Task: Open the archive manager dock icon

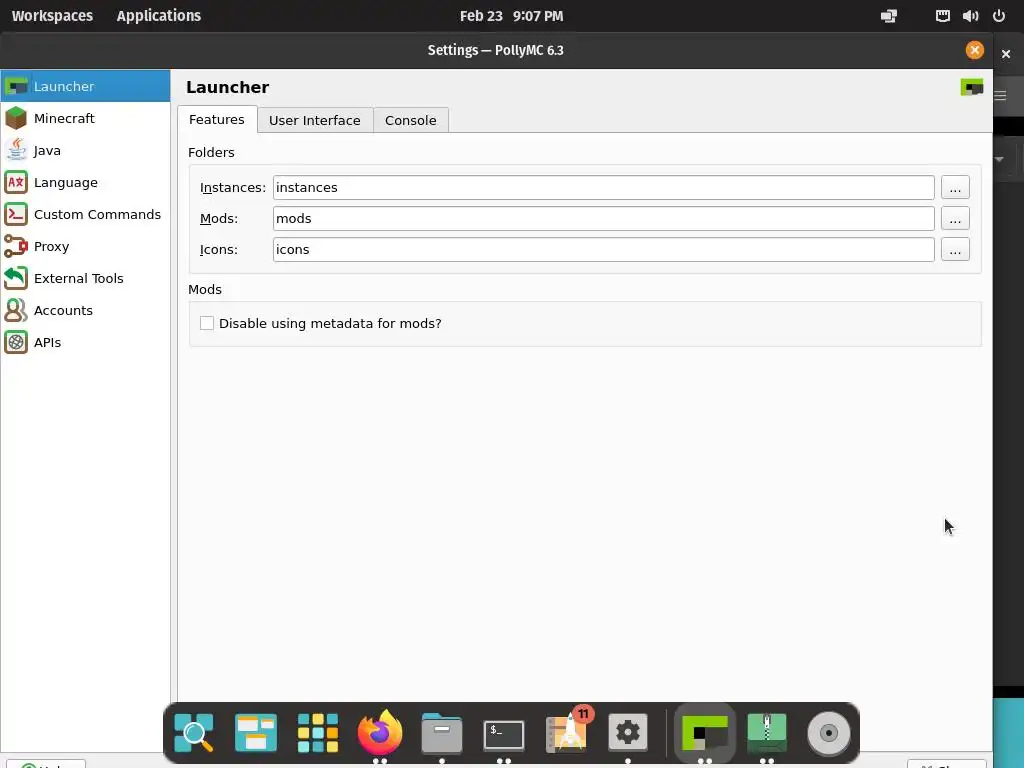Action: (767, 733)
